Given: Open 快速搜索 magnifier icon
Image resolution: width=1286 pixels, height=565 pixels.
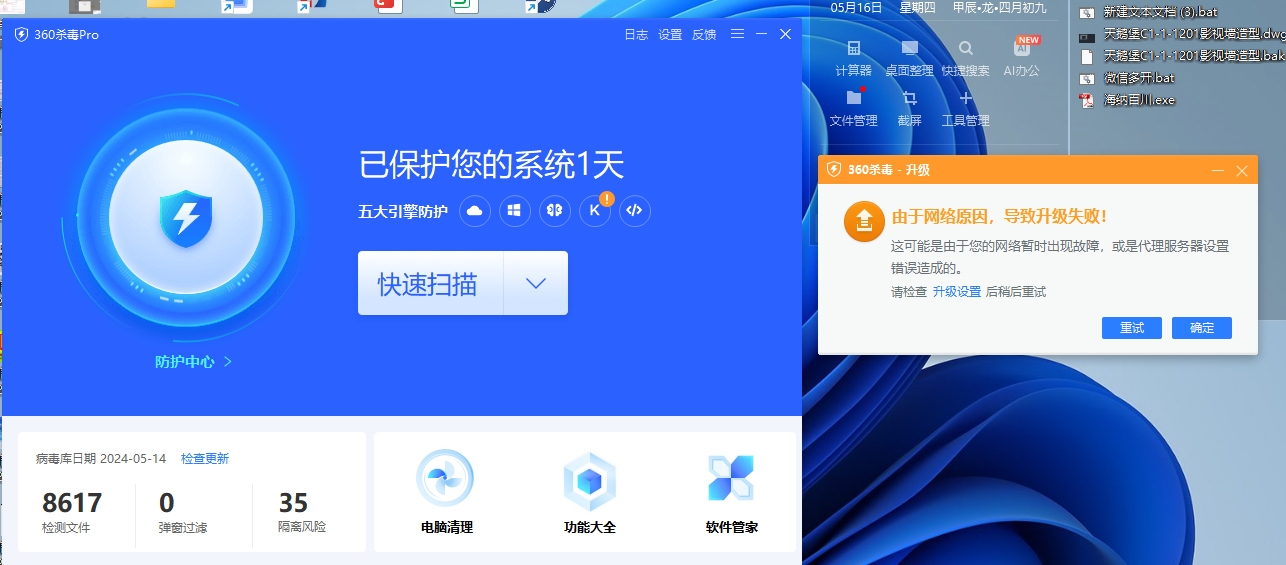Looking at the screenshot, I should click(x=965, y=48).
